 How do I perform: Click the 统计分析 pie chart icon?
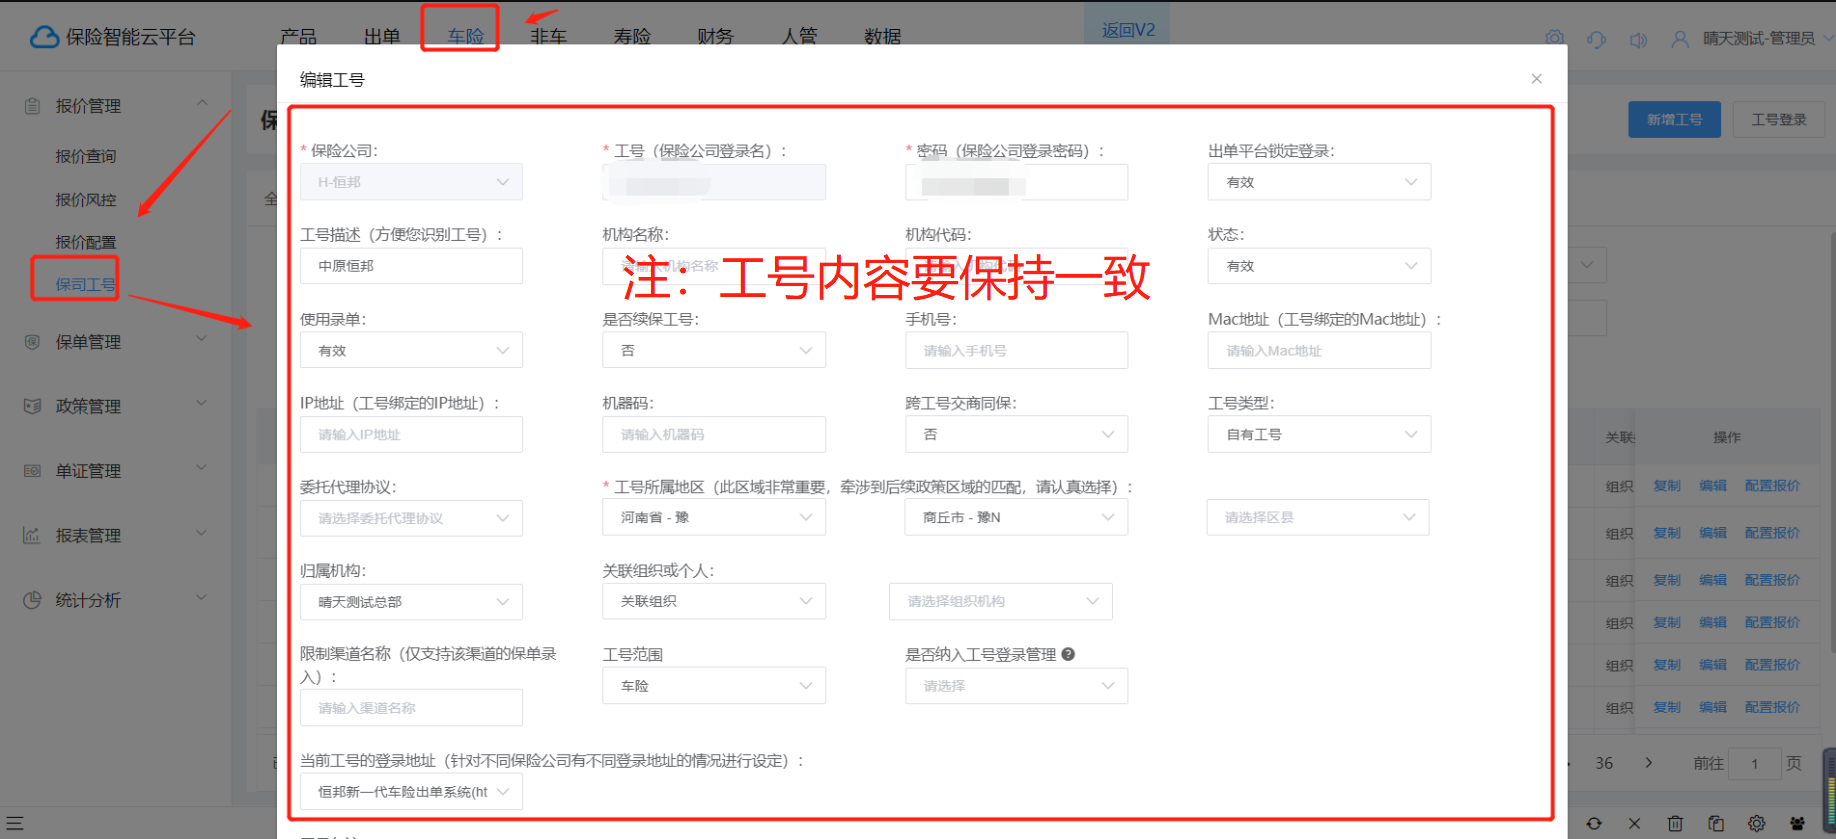pos(32,600)
